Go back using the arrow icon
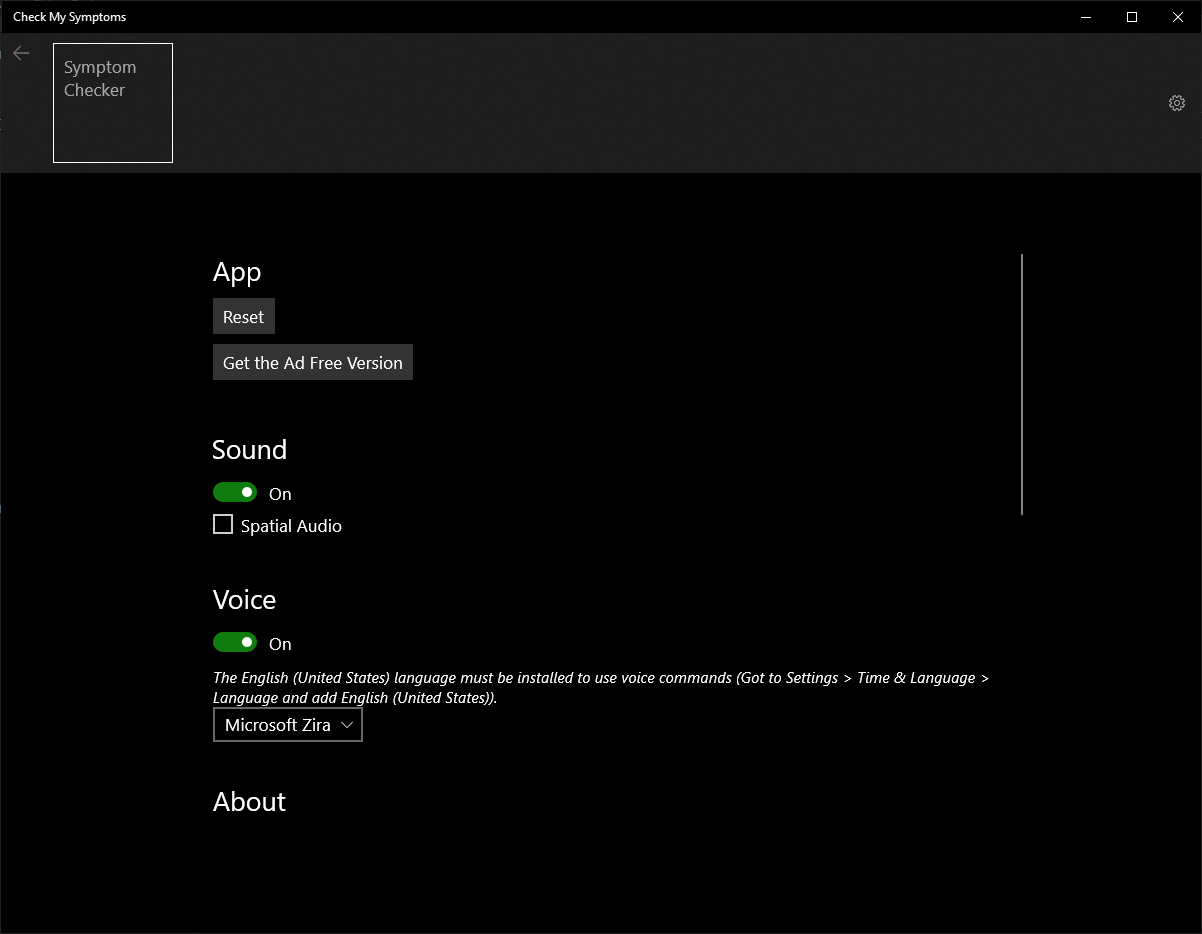 (x=21, y=53)
